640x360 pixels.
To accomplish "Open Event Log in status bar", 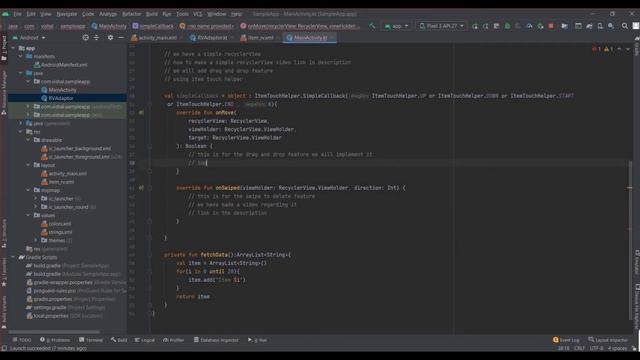I will [566, 340].
